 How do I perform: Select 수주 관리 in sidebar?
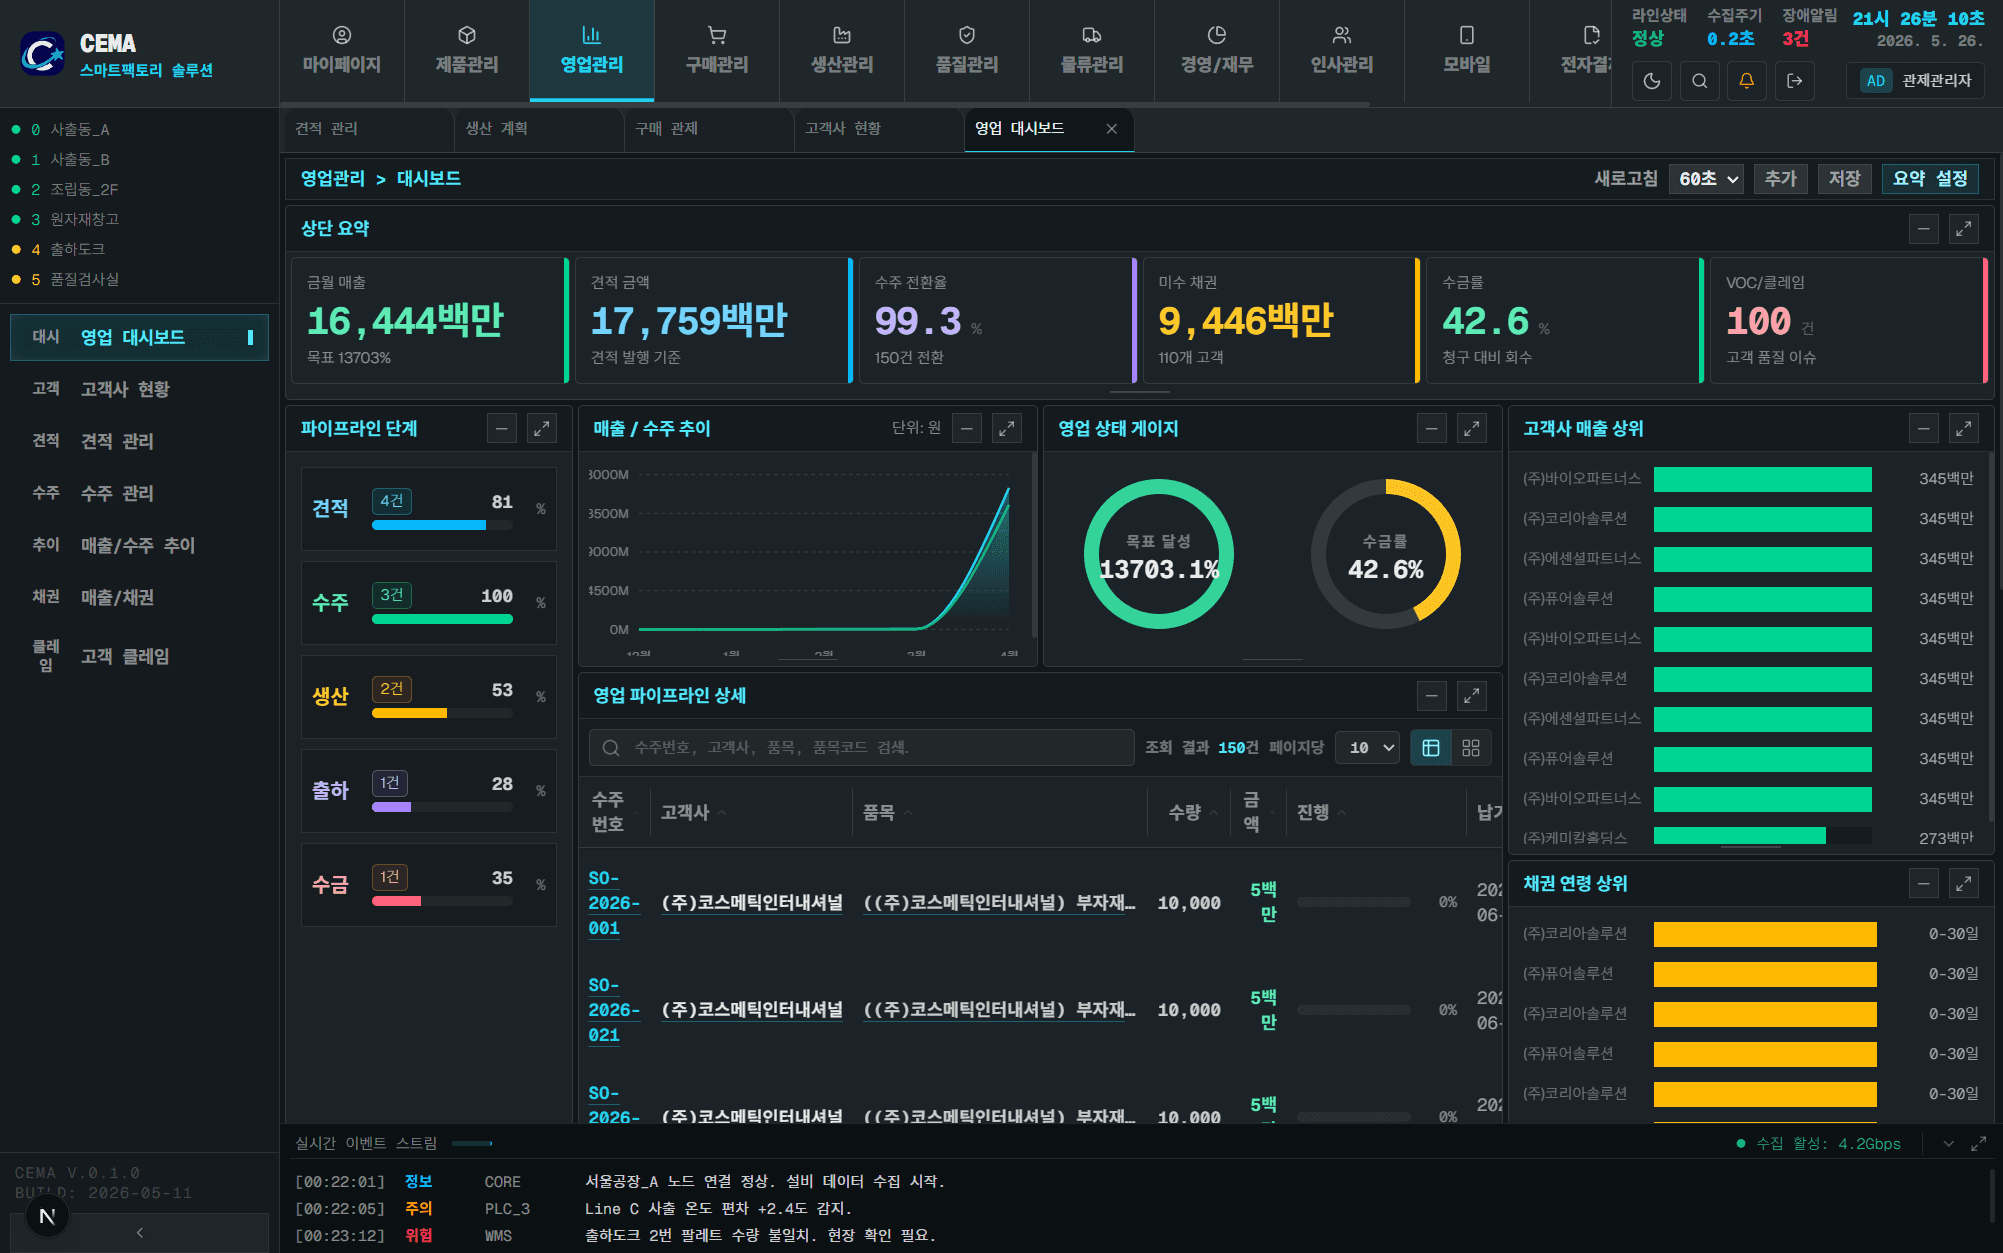click(x=139, y=493)
